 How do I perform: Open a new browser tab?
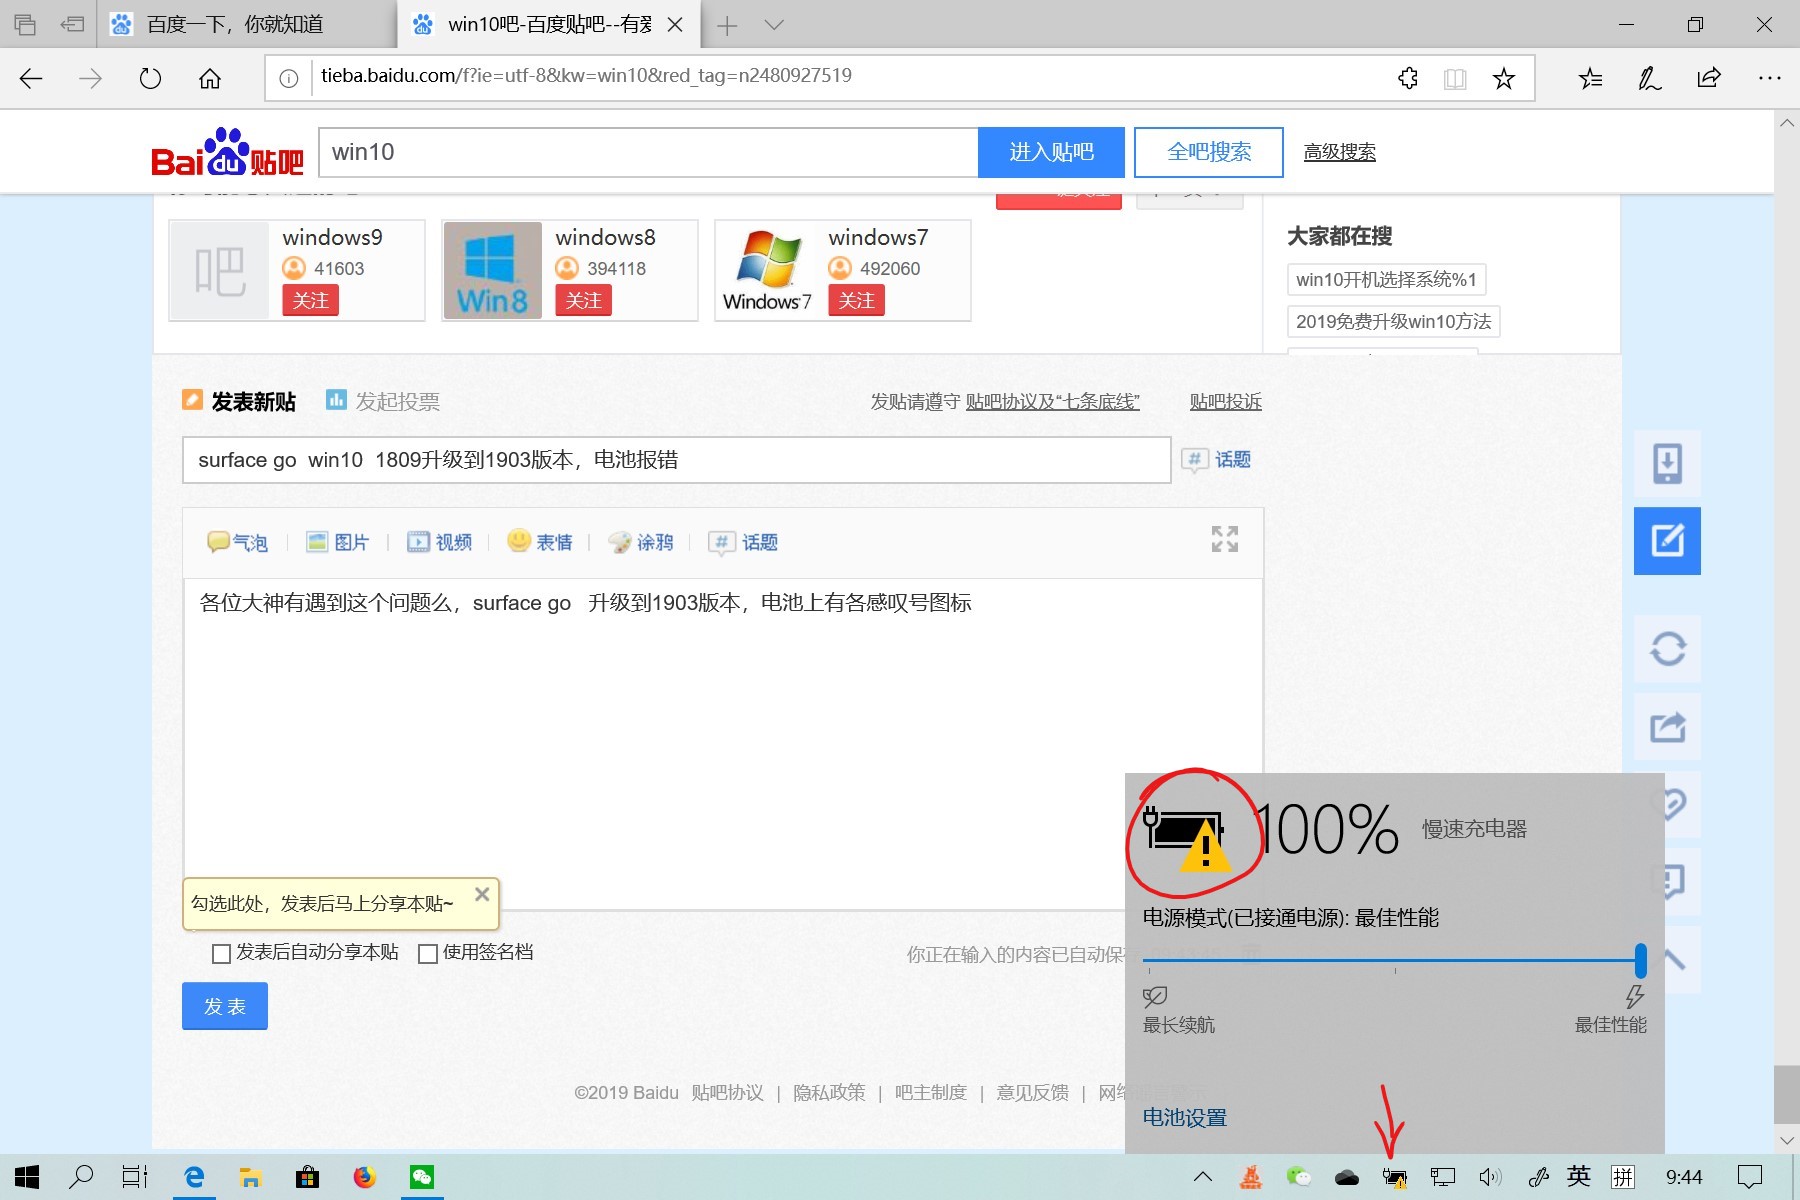point(727,26)
